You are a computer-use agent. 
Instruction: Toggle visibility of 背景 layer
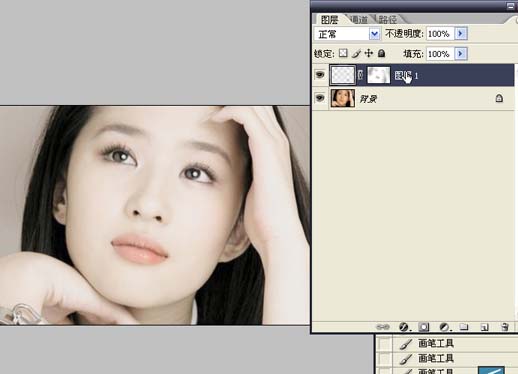pyautogui.click(x=320, y=98)
